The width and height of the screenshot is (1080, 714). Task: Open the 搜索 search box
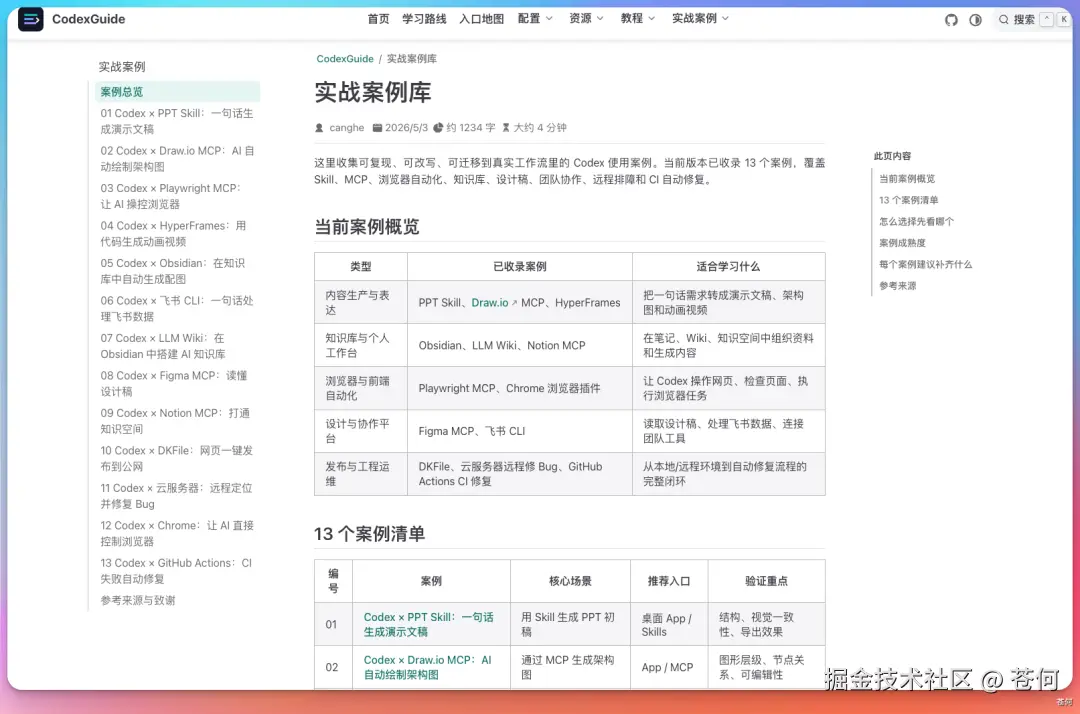tap(1034, 20)
